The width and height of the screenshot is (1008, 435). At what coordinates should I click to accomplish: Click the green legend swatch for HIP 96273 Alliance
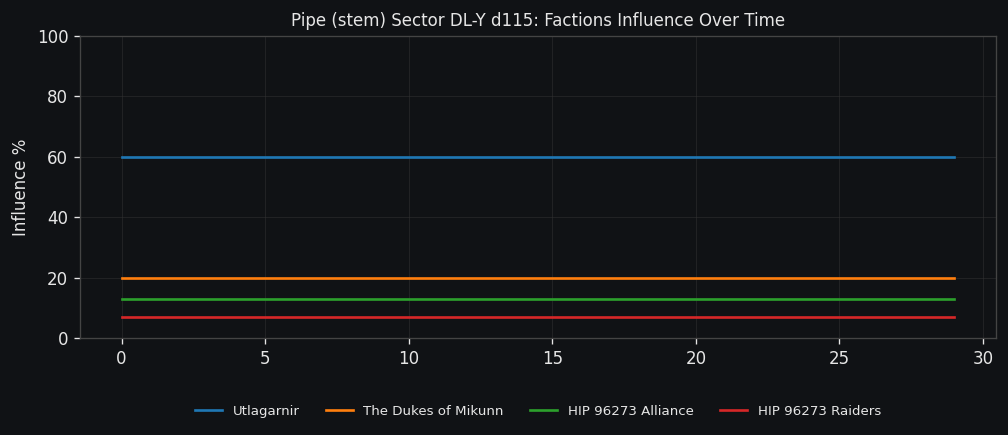tap(544, 411)
